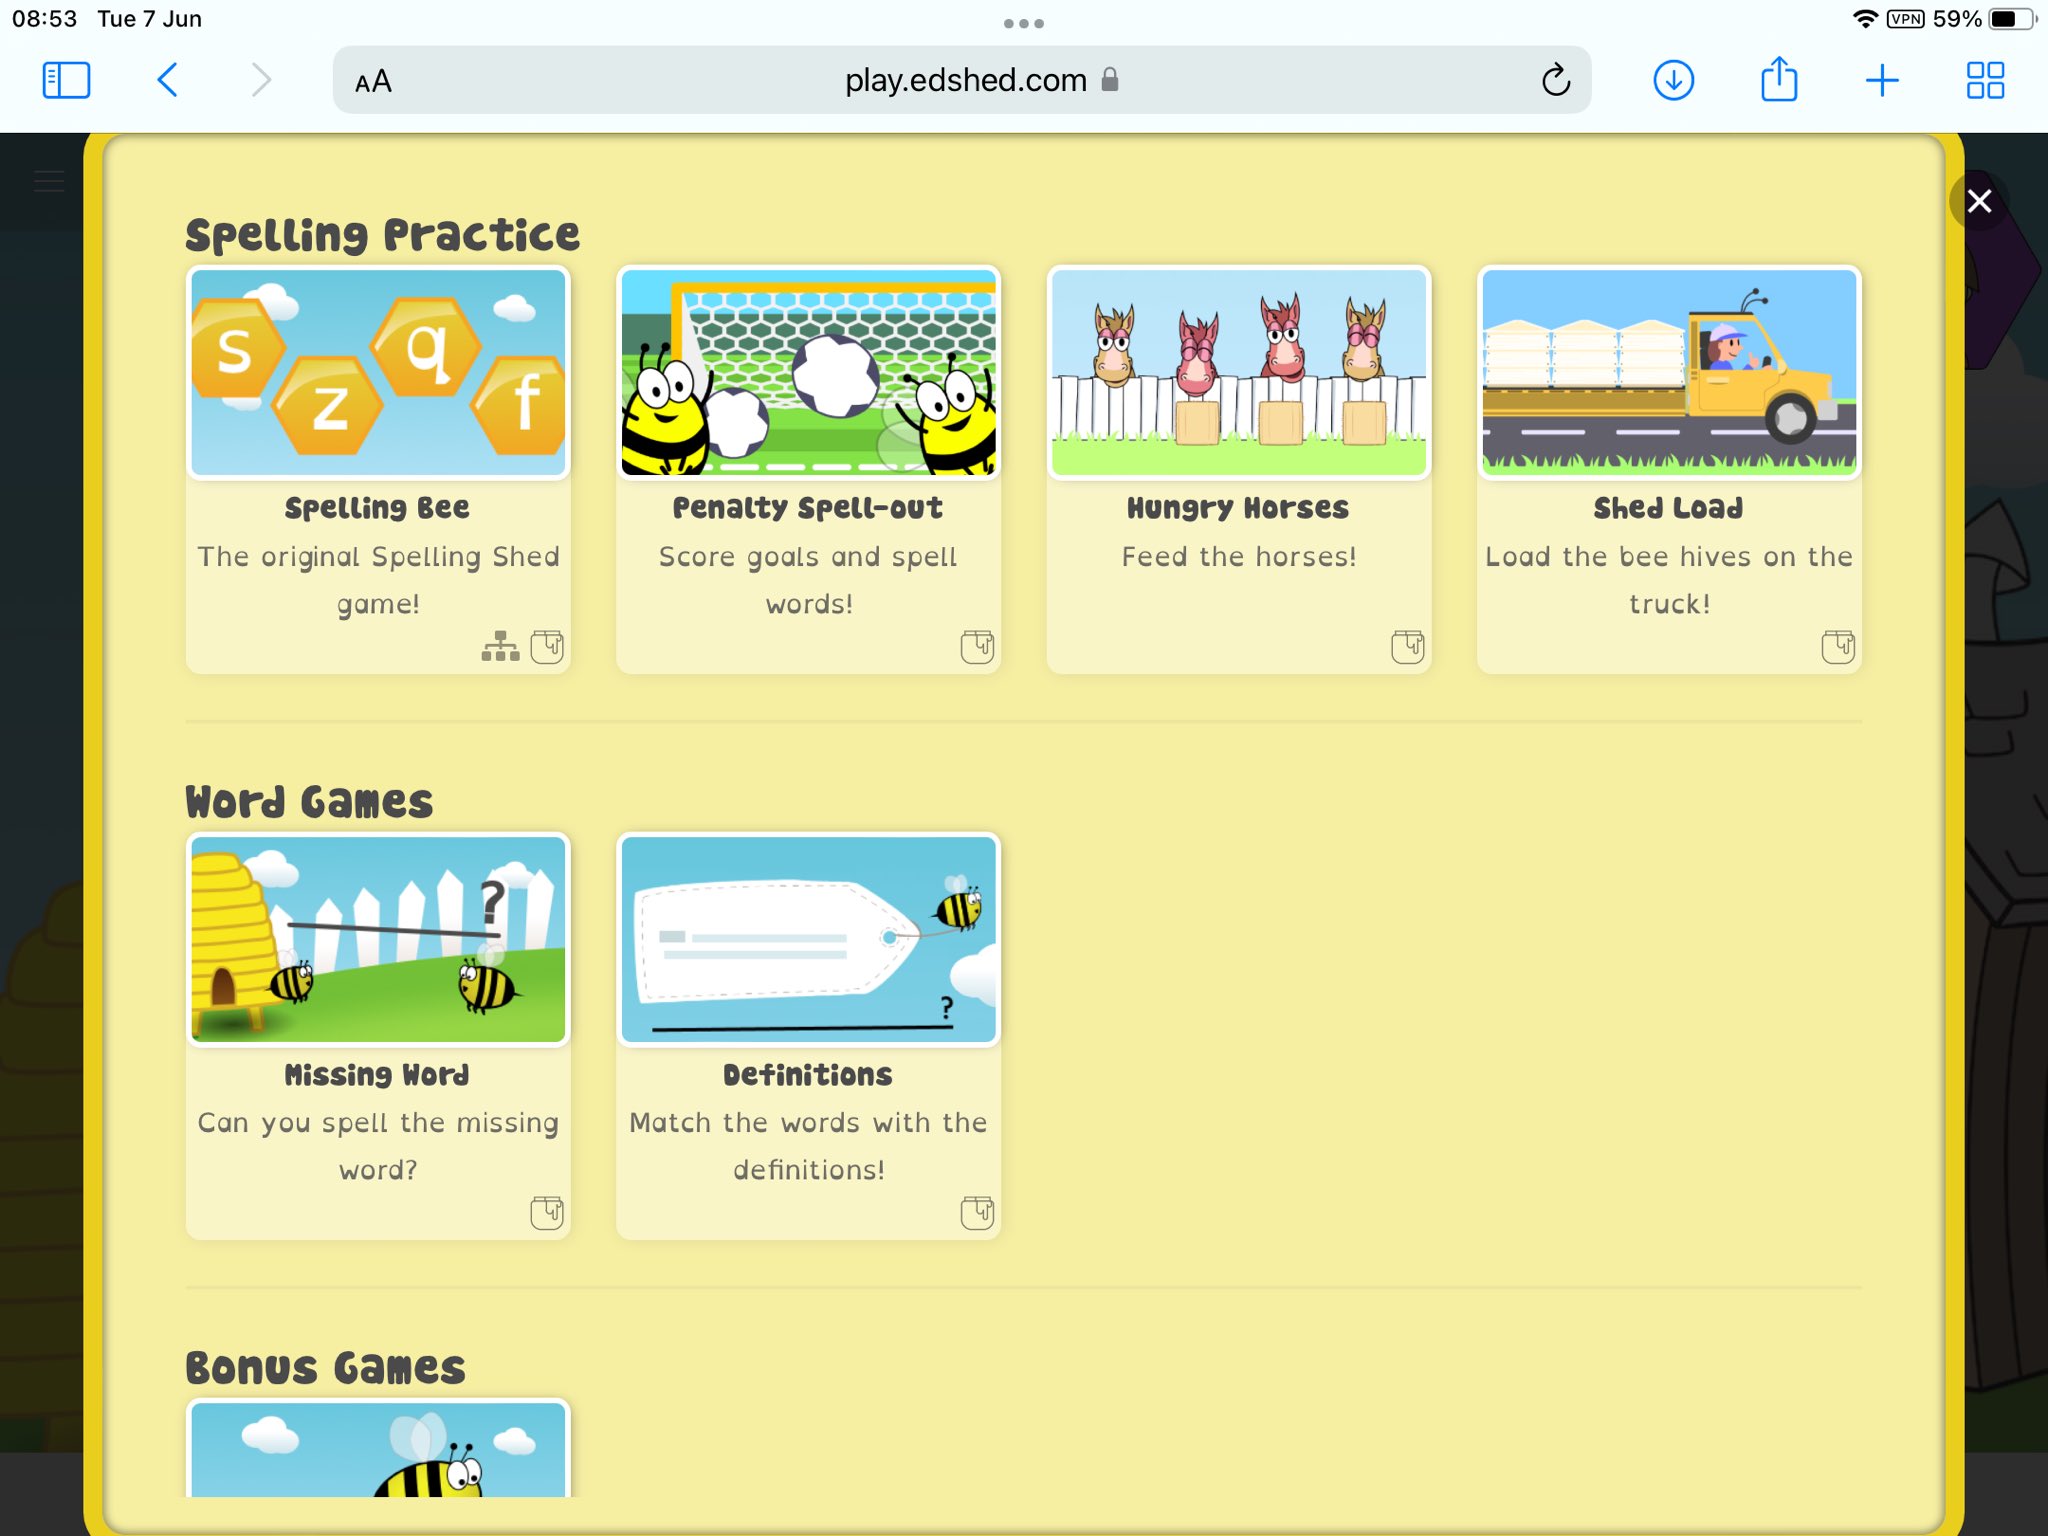
Task: Reload the current page
Action: (x=1555, y=80)
